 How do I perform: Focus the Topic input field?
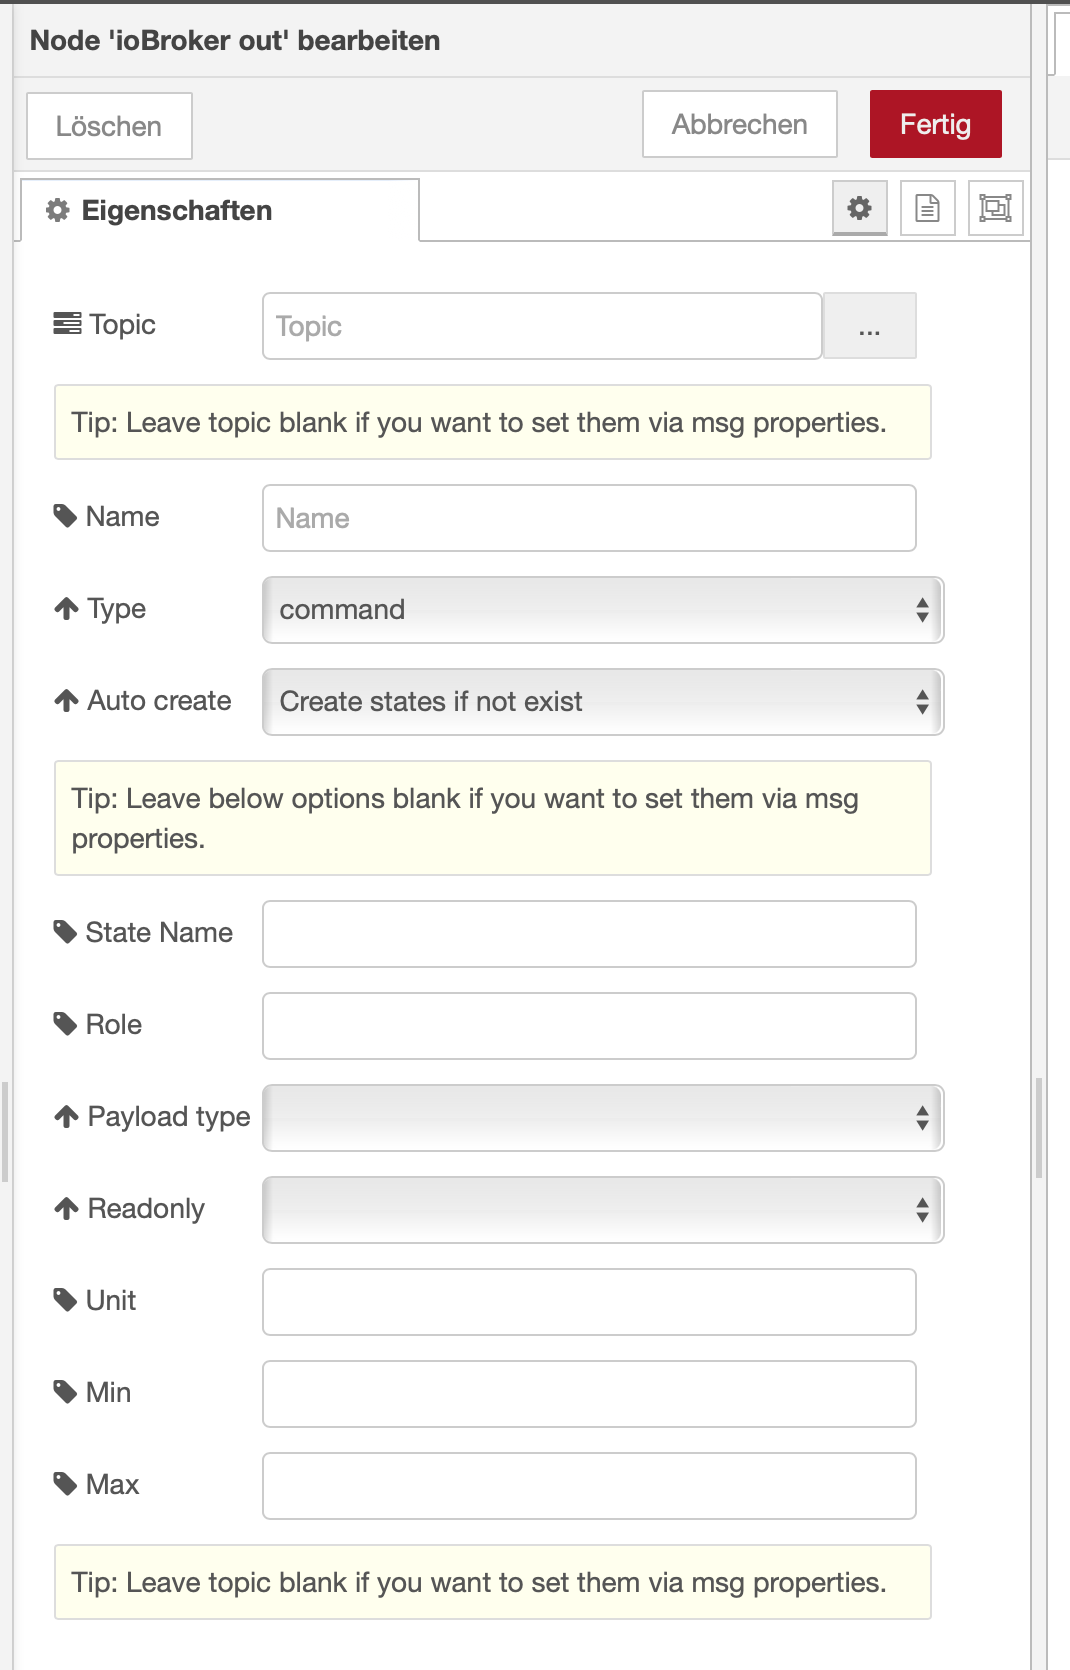pyautogui.click(x=541, y=326)
